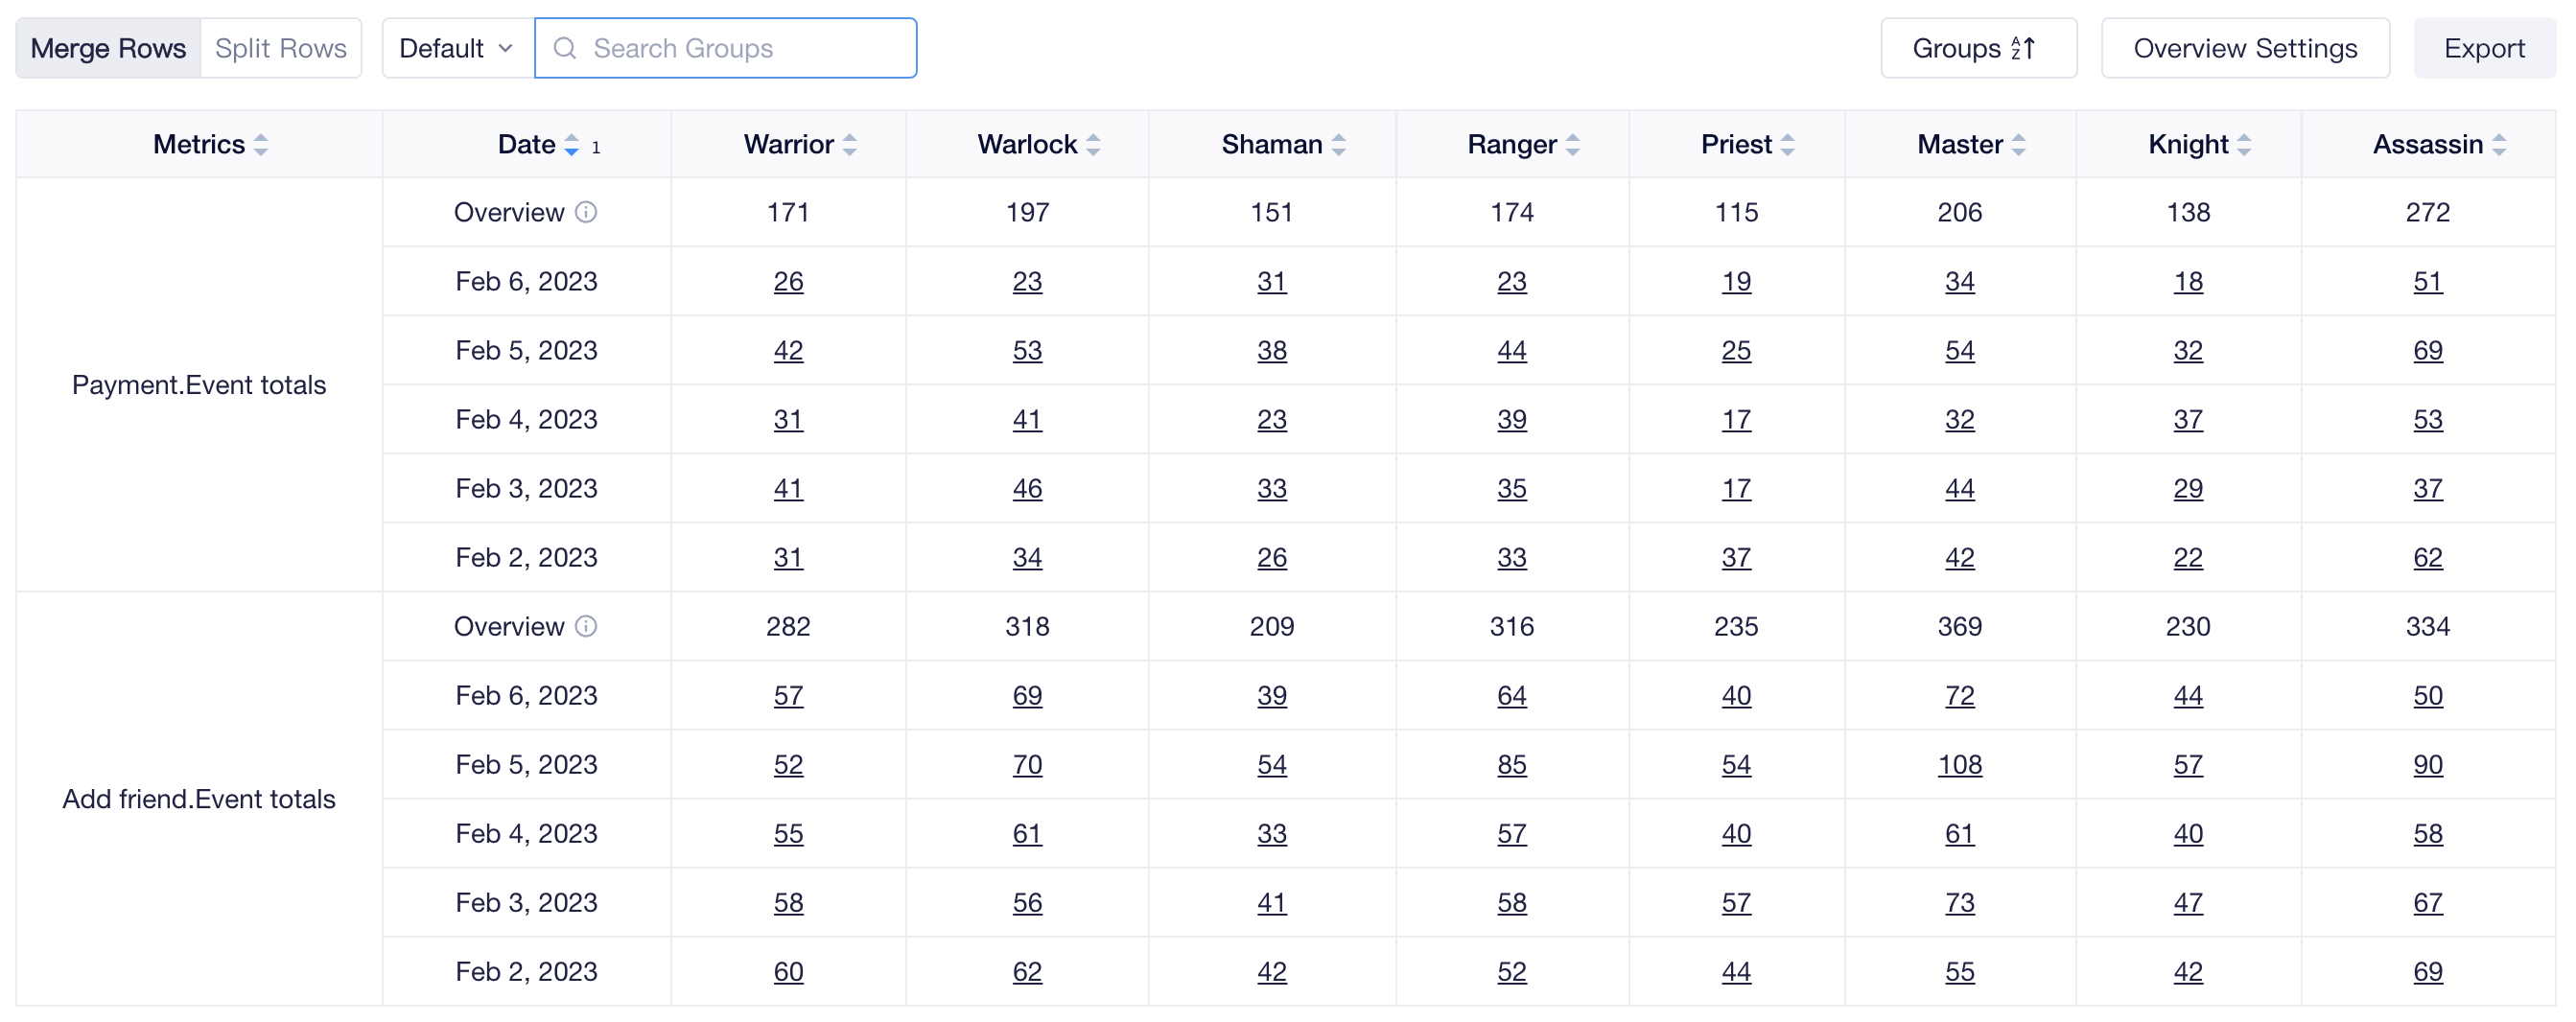Click the Warlock column sort icon
This screenshot has height=1022, width=2576.
[x=1093, y=145]
